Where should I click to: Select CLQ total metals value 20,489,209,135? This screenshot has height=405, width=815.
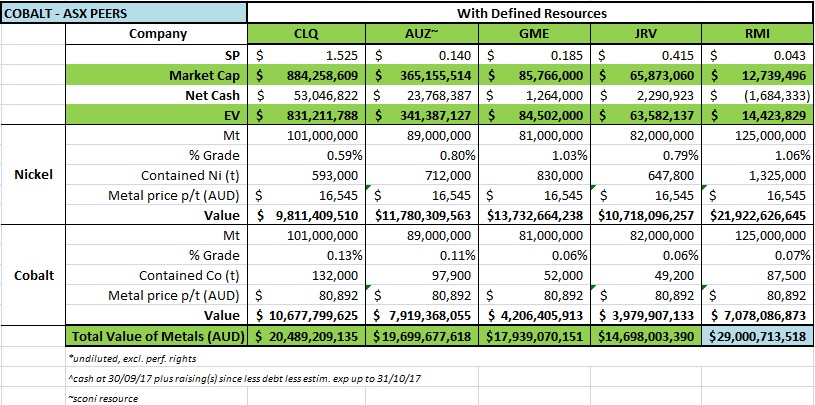[306, 336]
